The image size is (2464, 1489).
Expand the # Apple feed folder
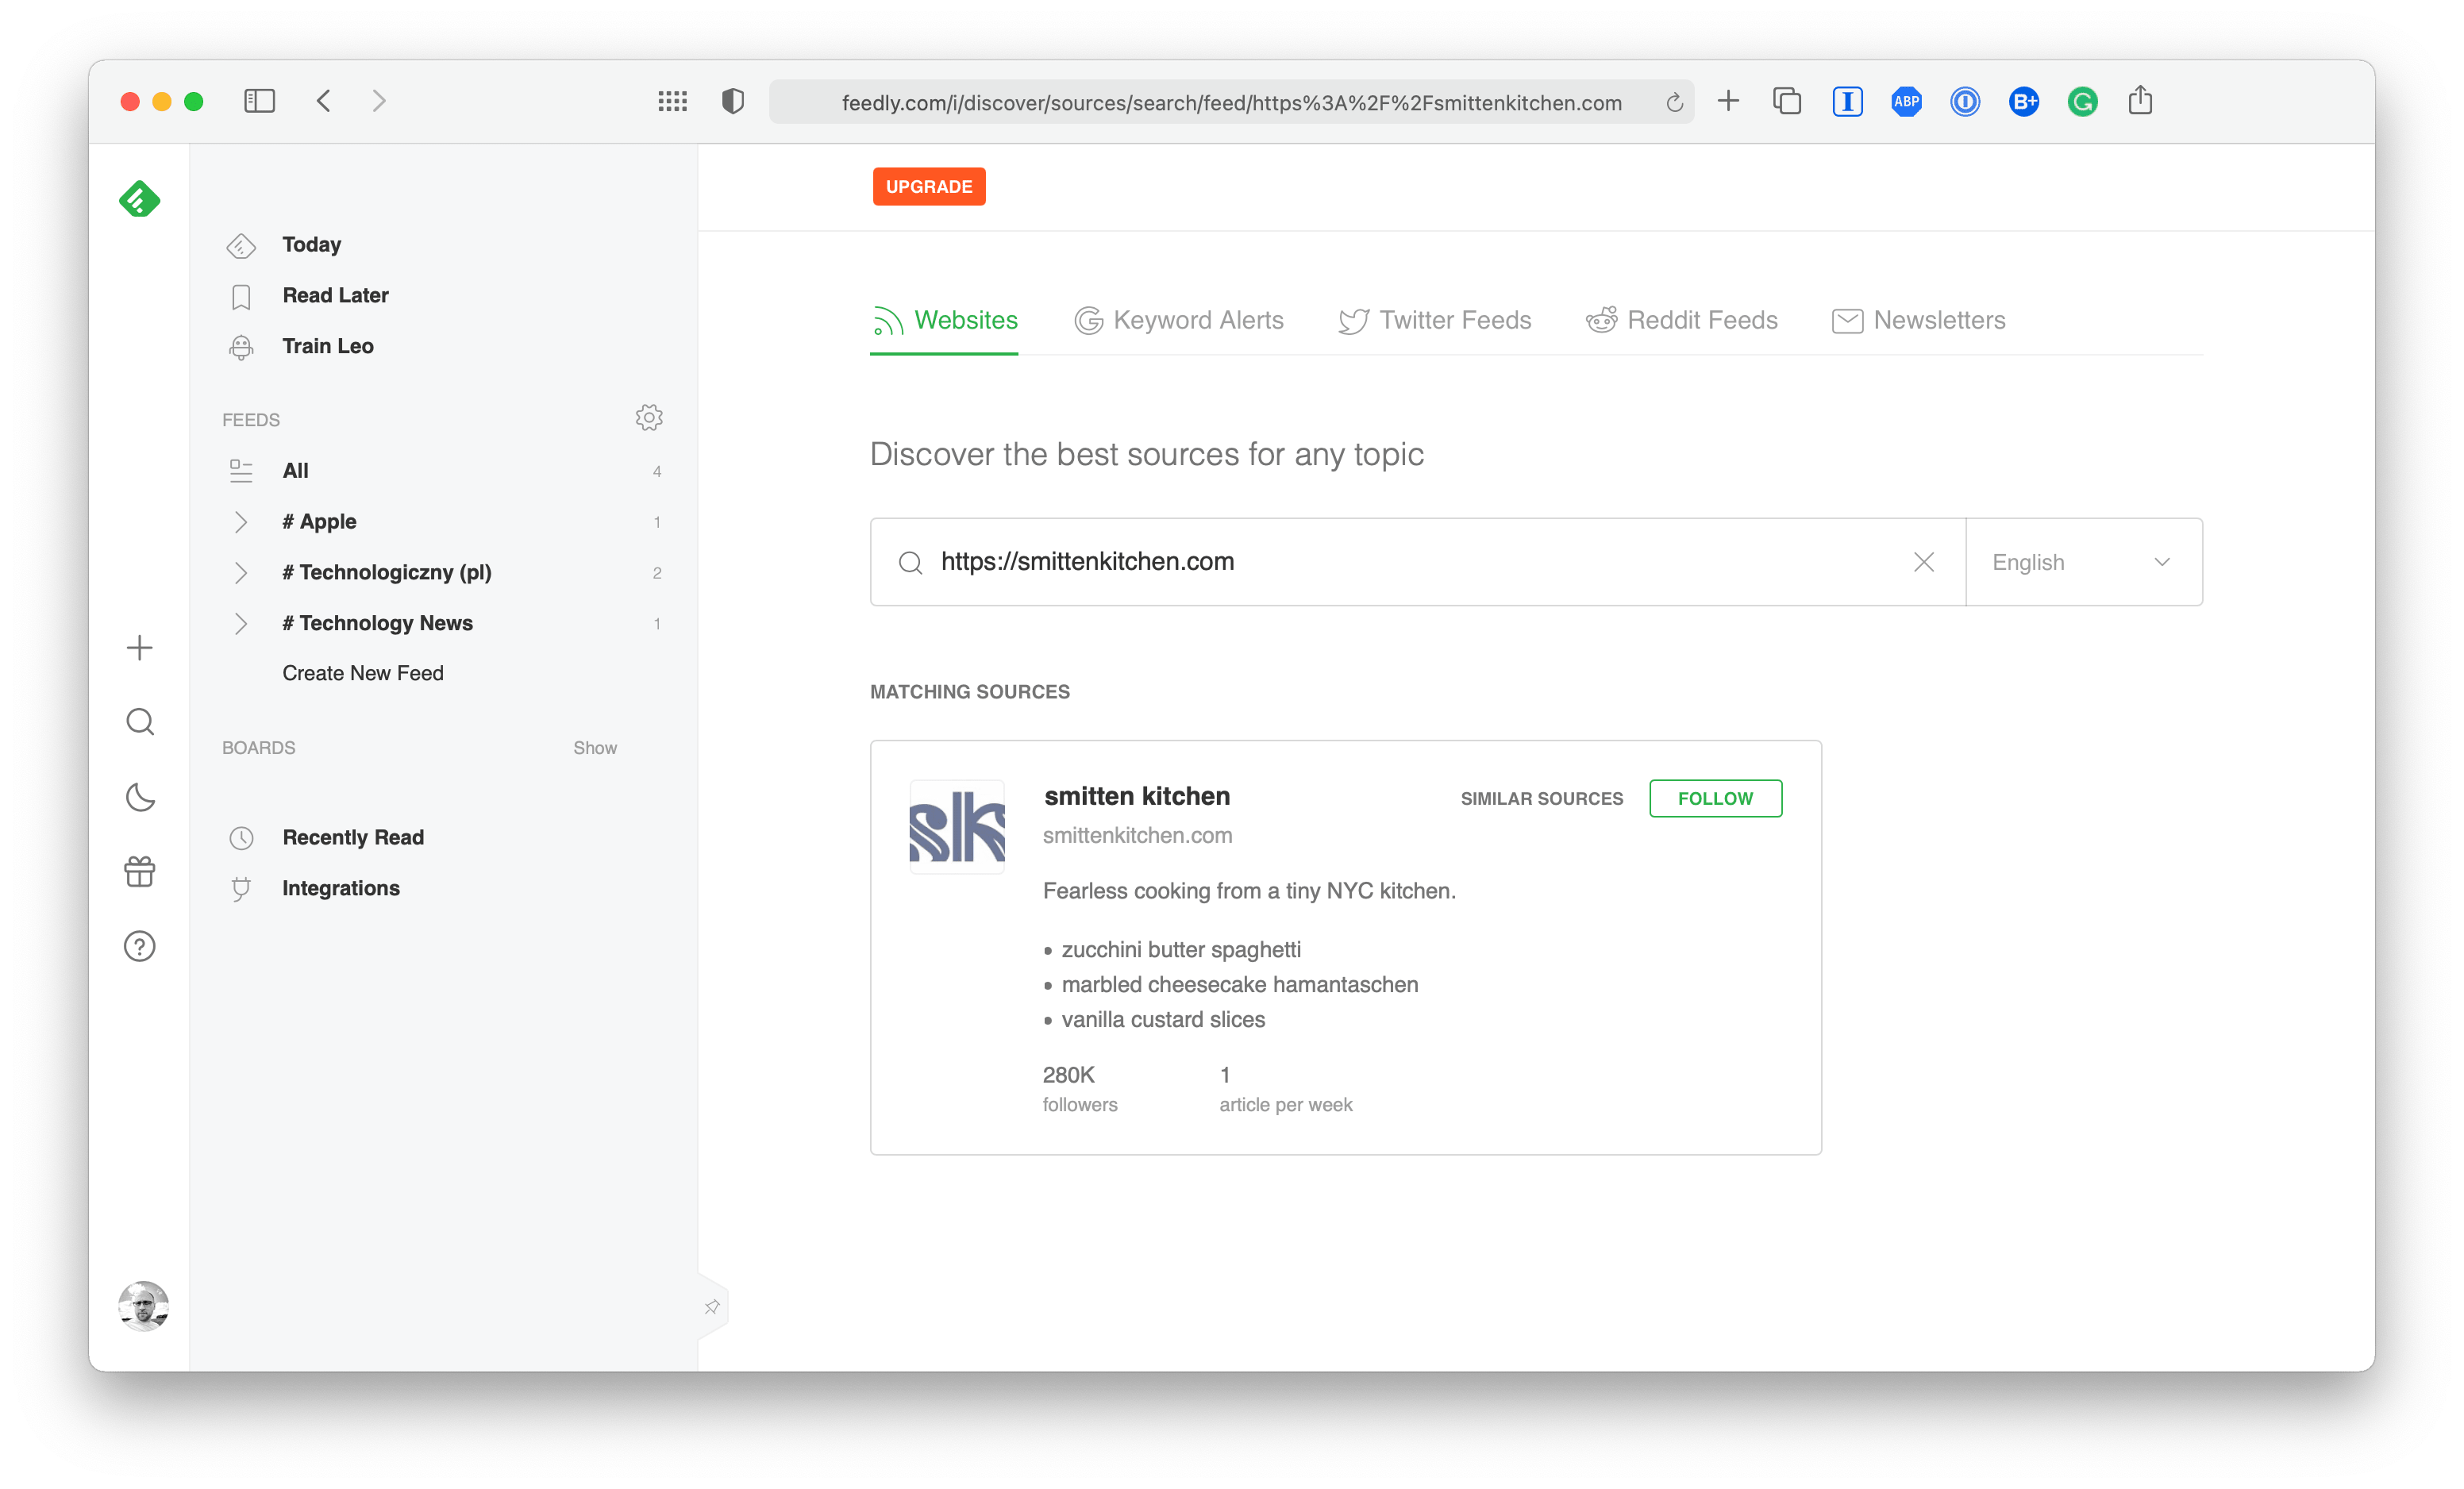(x=241, y=522)
